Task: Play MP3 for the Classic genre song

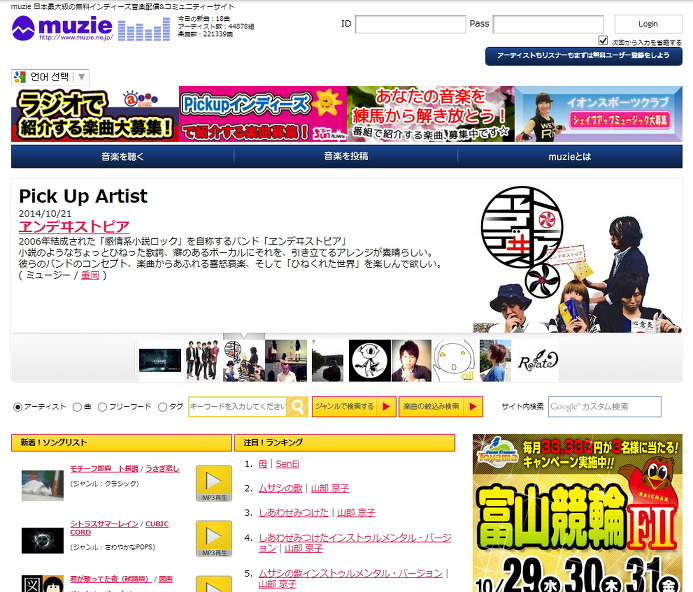Action: pos(214,483)
